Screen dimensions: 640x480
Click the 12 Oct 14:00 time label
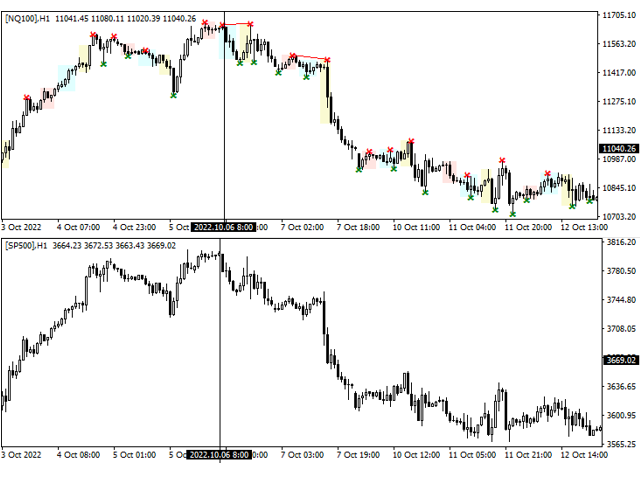(584, 455)
